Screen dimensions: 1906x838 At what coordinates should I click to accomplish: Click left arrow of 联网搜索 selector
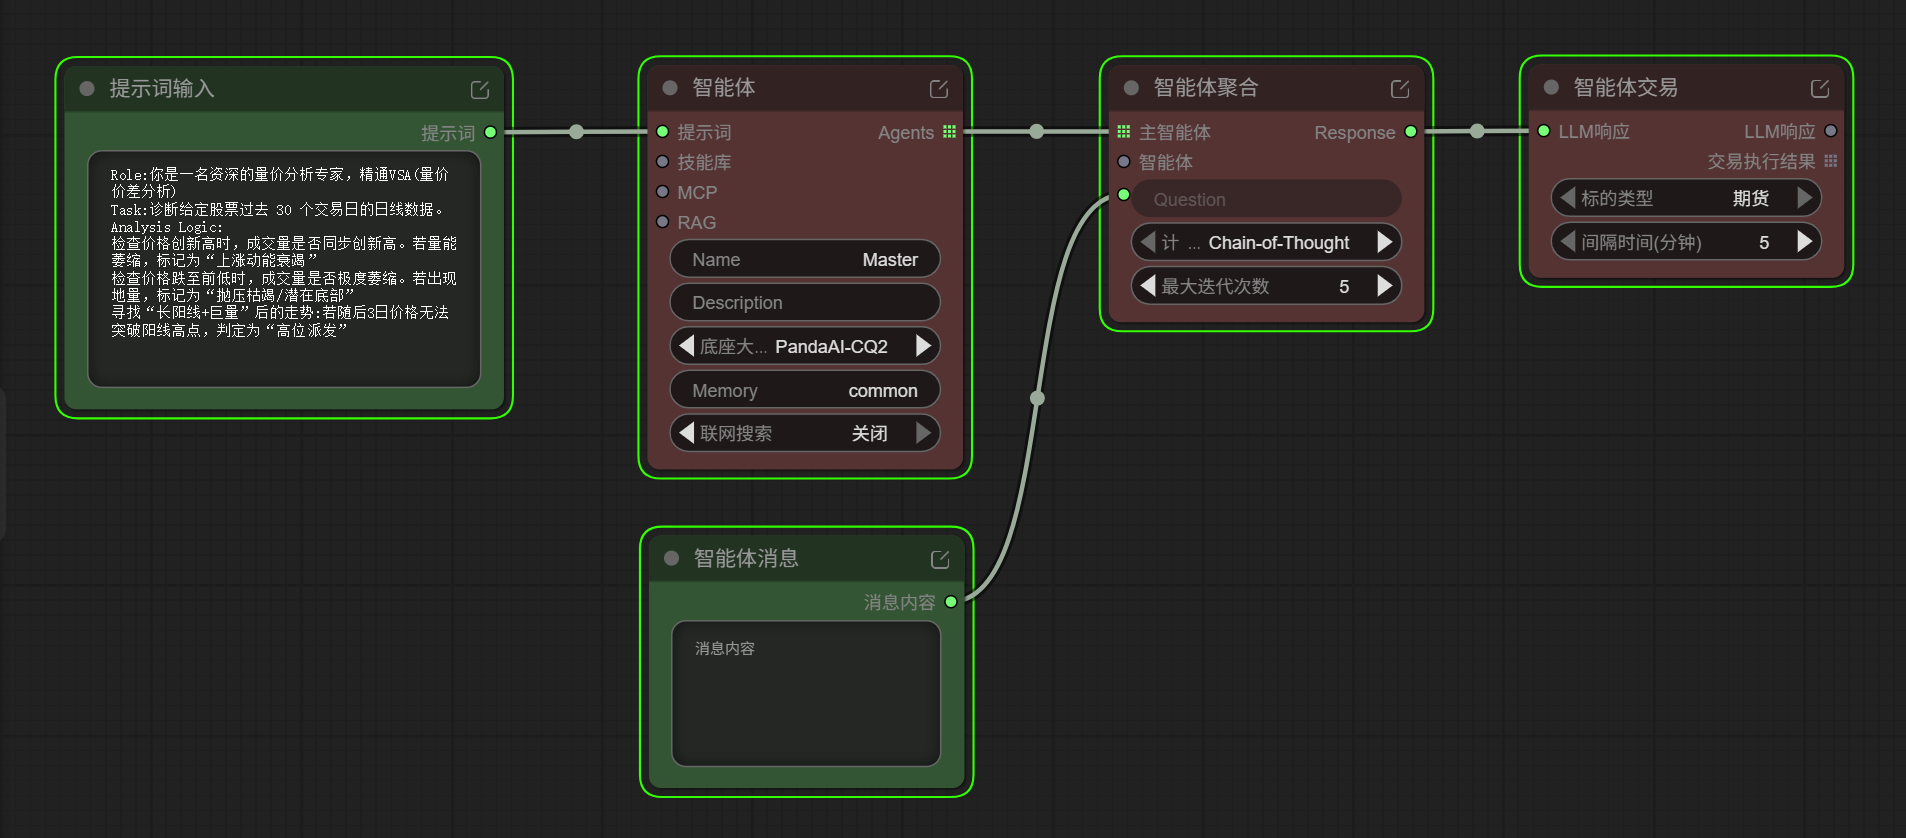[686, 433]
